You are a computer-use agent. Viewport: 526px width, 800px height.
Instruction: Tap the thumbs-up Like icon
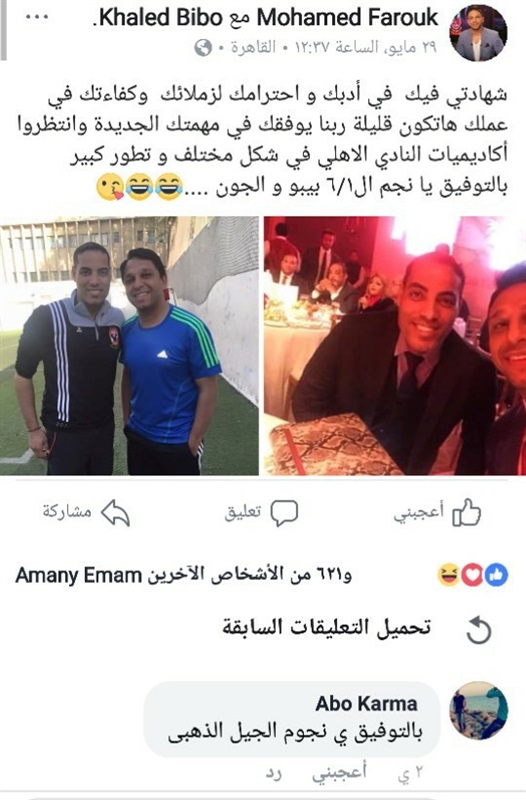[467, 512]
